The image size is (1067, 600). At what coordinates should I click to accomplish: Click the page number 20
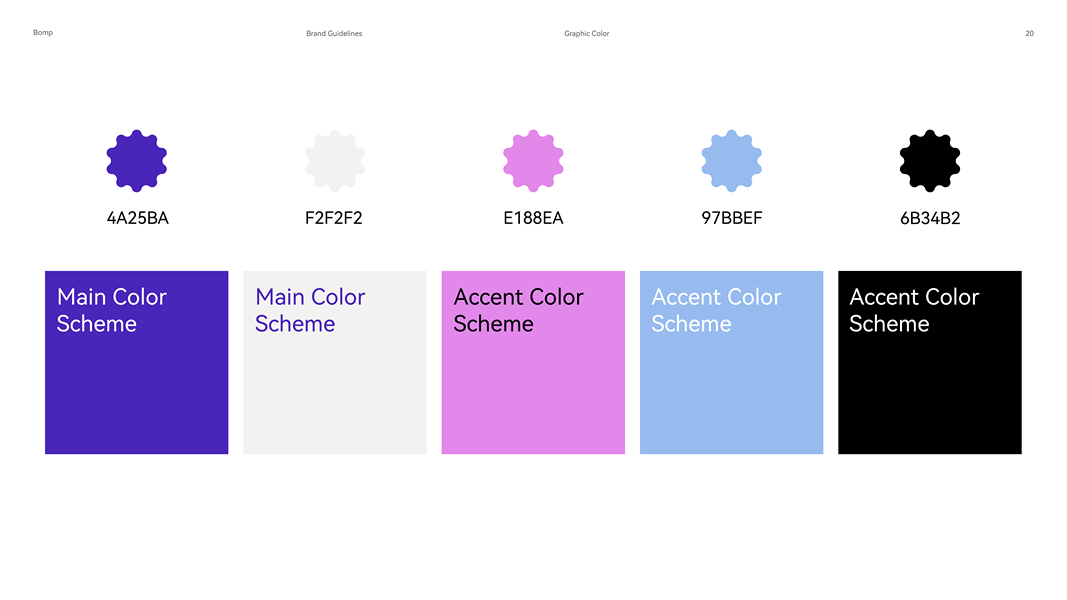pyautogui.click(x=1029, y=34)
